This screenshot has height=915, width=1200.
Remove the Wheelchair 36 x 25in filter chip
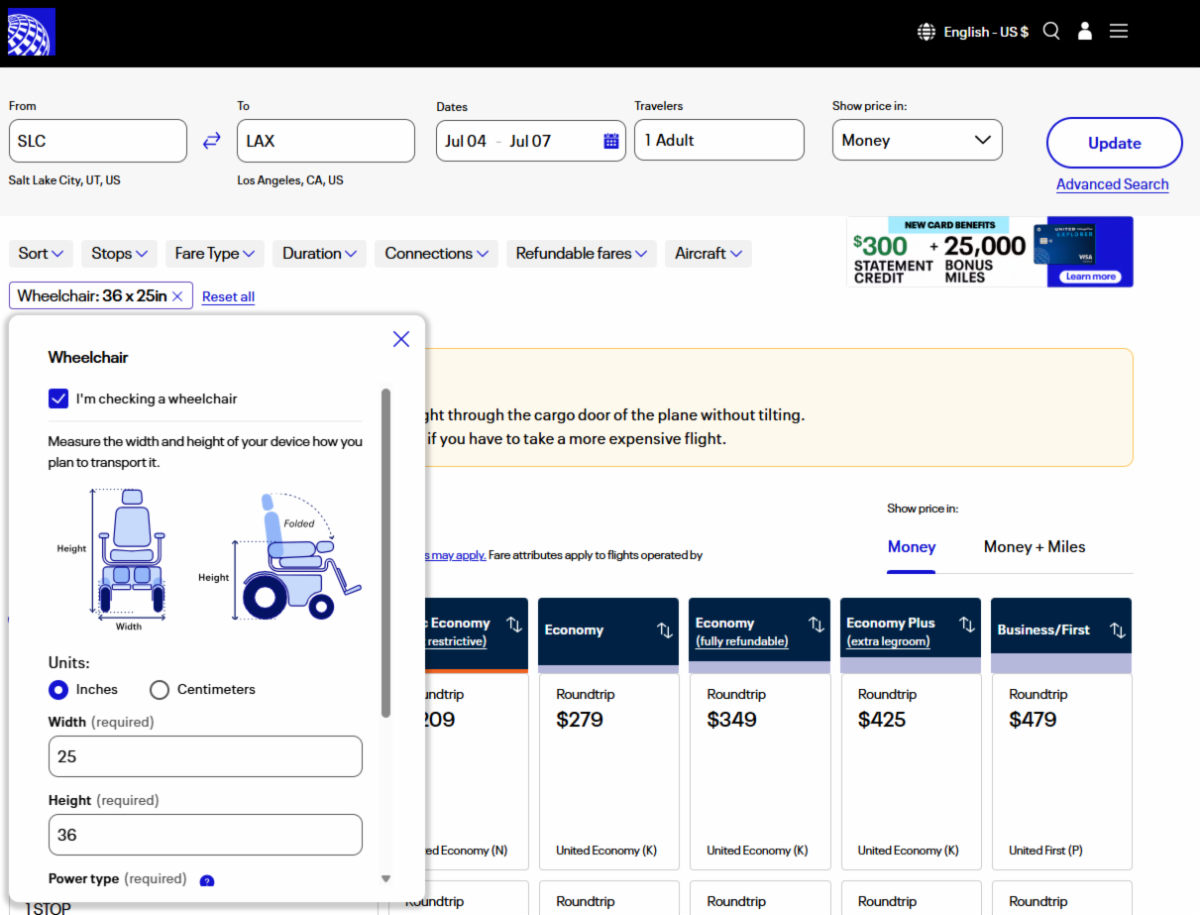(x=177, y=296)
